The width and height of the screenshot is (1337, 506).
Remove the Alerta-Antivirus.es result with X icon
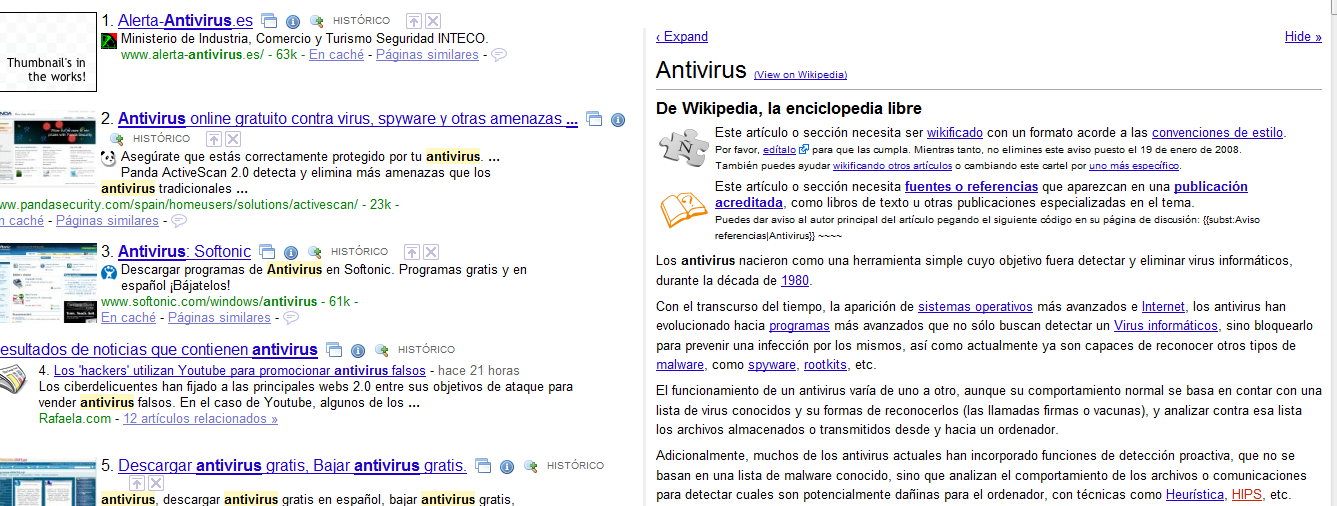pyautogui.click(x=432, y=21)
